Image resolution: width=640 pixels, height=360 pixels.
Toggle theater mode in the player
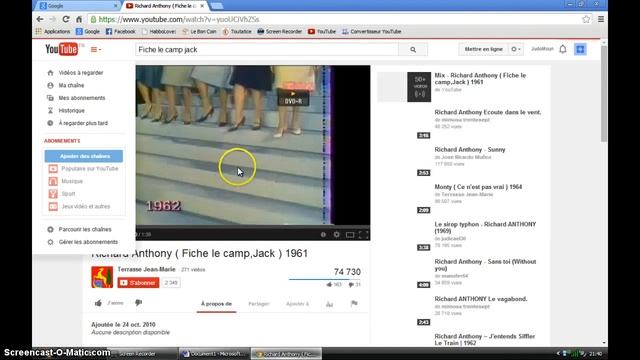(x=350, y=234)
